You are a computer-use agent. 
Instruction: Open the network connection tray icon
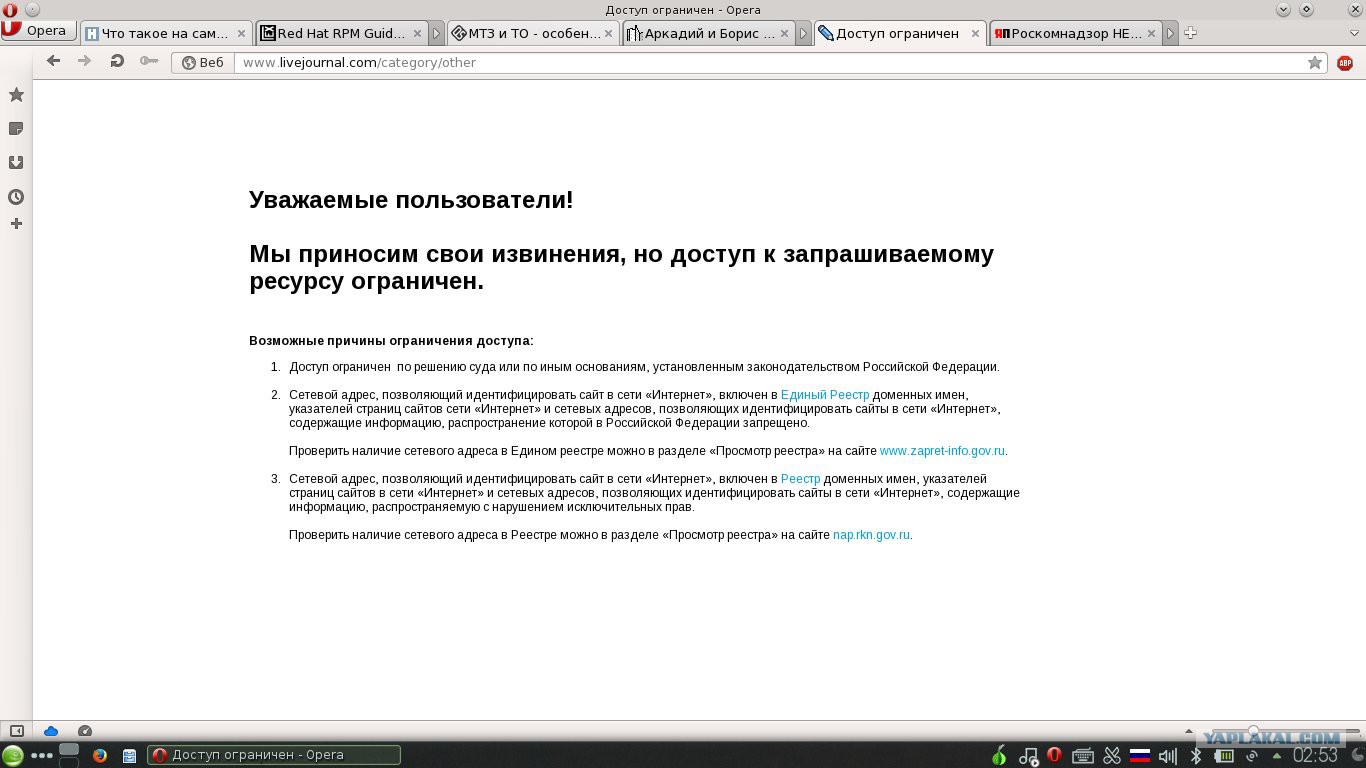point(1252,755)
